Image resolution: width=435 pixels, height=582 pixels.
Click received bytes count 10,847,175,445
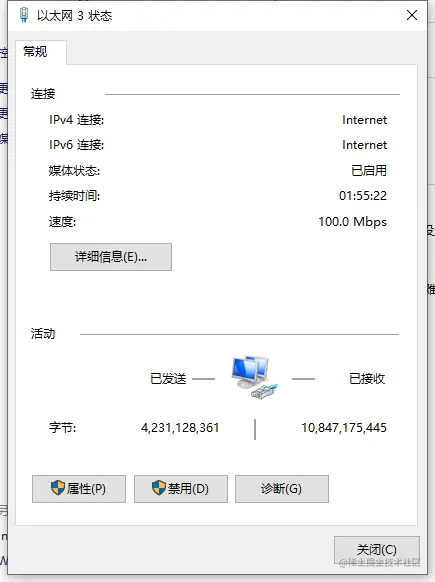pyautogui.click(x=344, y=428)
